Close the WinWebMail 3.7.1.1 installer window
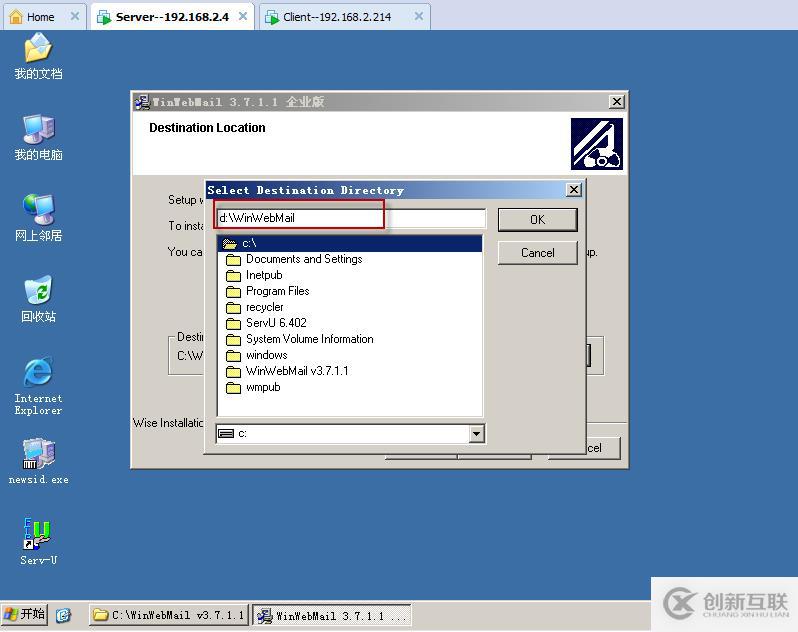The image size is (798, 632). coord(616,102)
